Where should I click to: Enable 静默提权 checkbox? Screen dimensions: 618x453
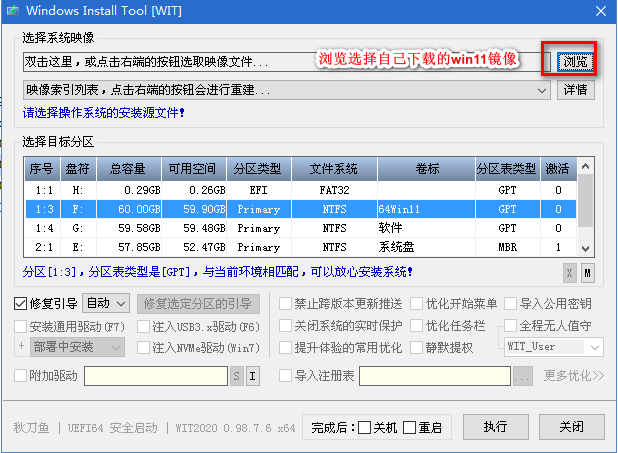(x=417, y=348)
